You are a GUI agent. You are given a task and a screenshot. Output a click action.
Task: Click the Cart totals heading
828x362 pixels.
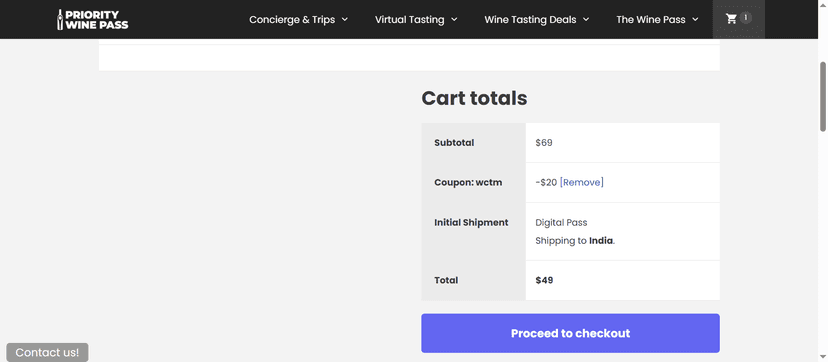pos(474,98)
